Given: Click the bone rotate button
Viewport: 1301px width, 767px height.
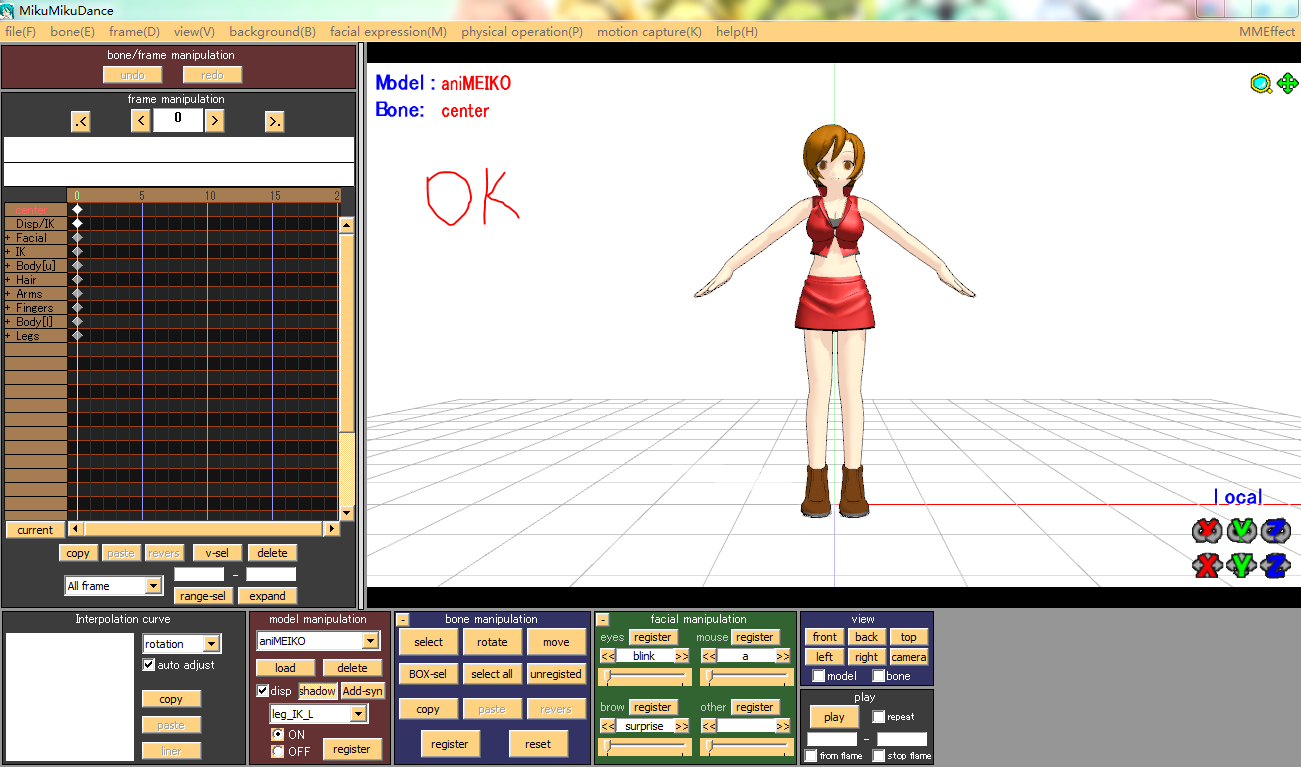Looking at the screenshot, I should [x=492, y=642].
